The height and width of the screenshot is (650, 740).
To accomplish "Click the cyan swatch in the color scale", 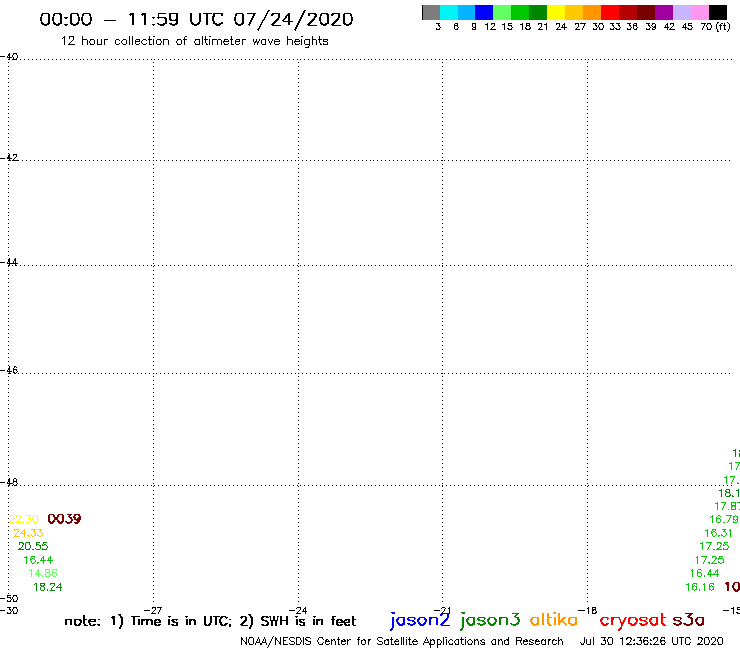I will tap(449, 12).
